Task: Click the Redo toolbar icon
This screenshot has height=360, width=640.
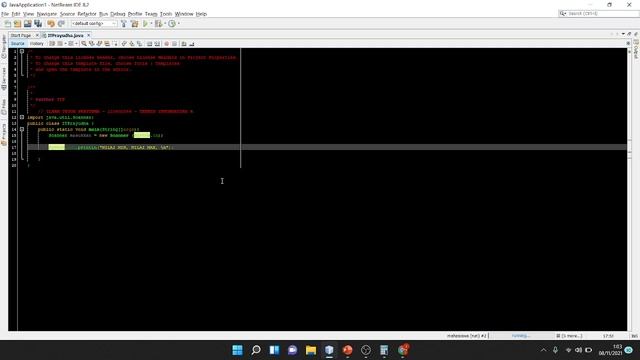Action: 61,24
